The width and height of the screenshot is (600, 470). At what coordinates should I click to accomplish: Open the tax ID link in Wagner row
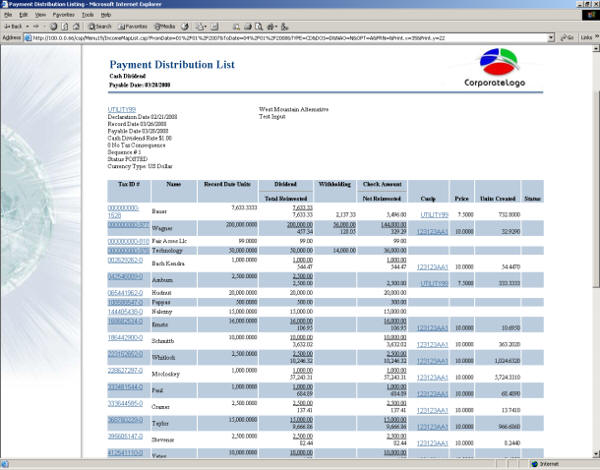pos(128,225)
